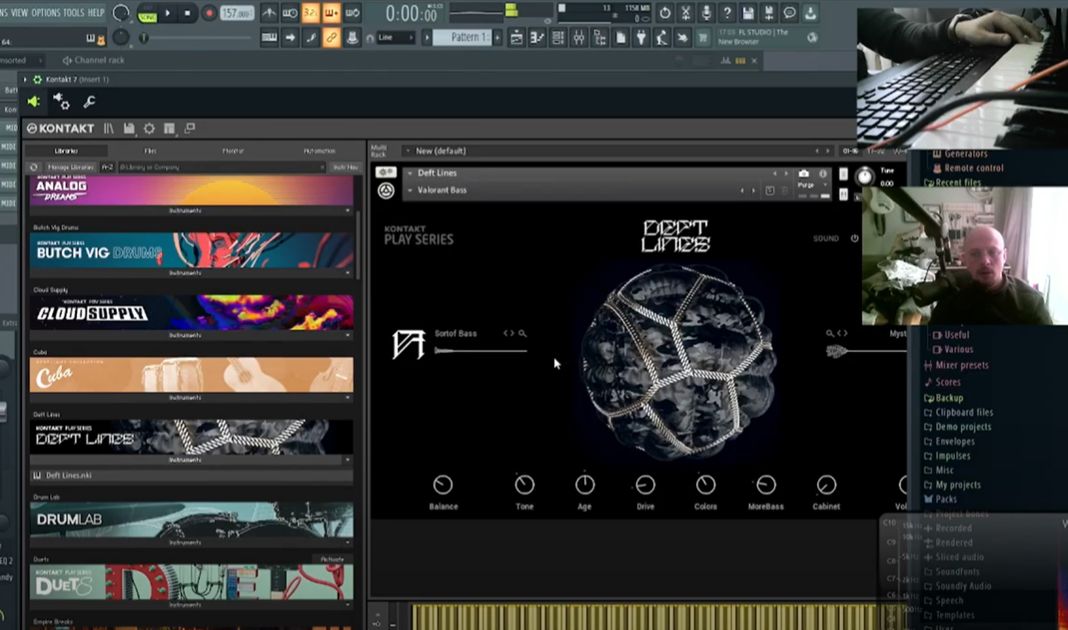The image size is (1068, 630).
Task: Click the plugin wrench settings icon
Action: point(89,102)
